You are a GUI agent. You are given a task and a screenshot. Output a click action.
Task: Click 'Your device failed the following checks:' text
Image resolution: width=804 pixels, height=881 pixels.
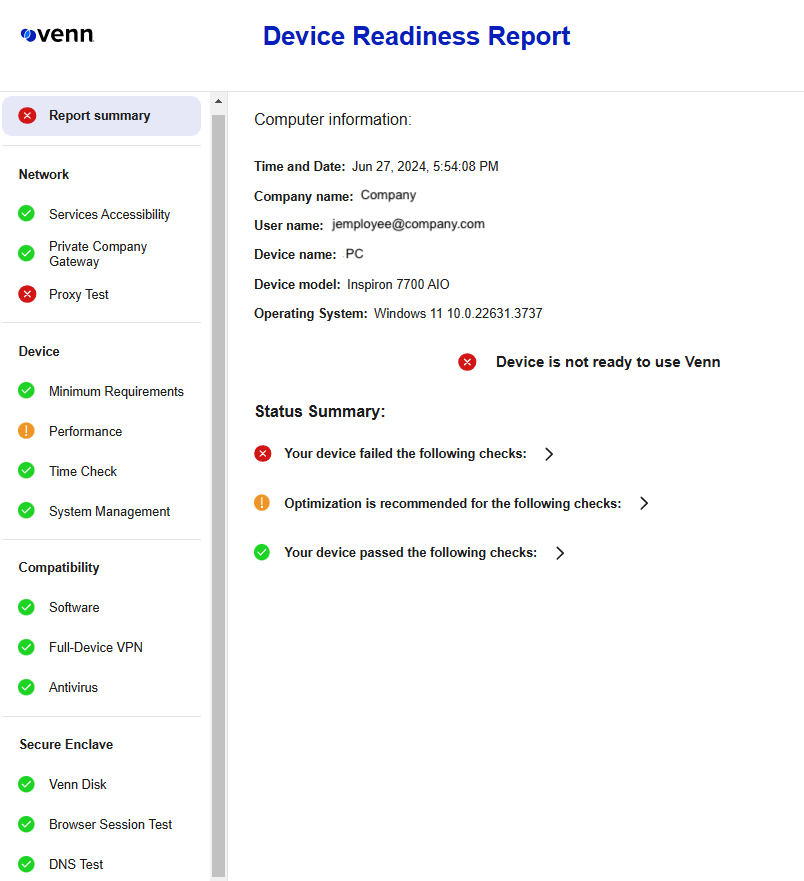(x=405, y=453)
